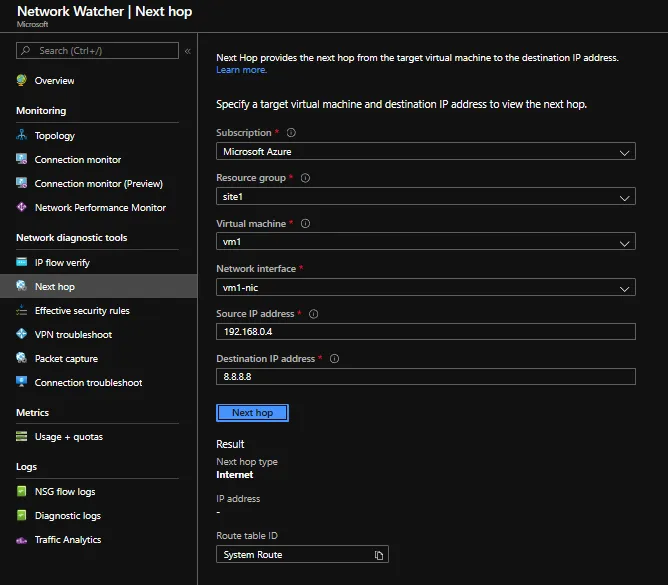Viewport: 668px width, 585px height.
Task: Expand the Network interface dropdown
Action: point(425,288)
